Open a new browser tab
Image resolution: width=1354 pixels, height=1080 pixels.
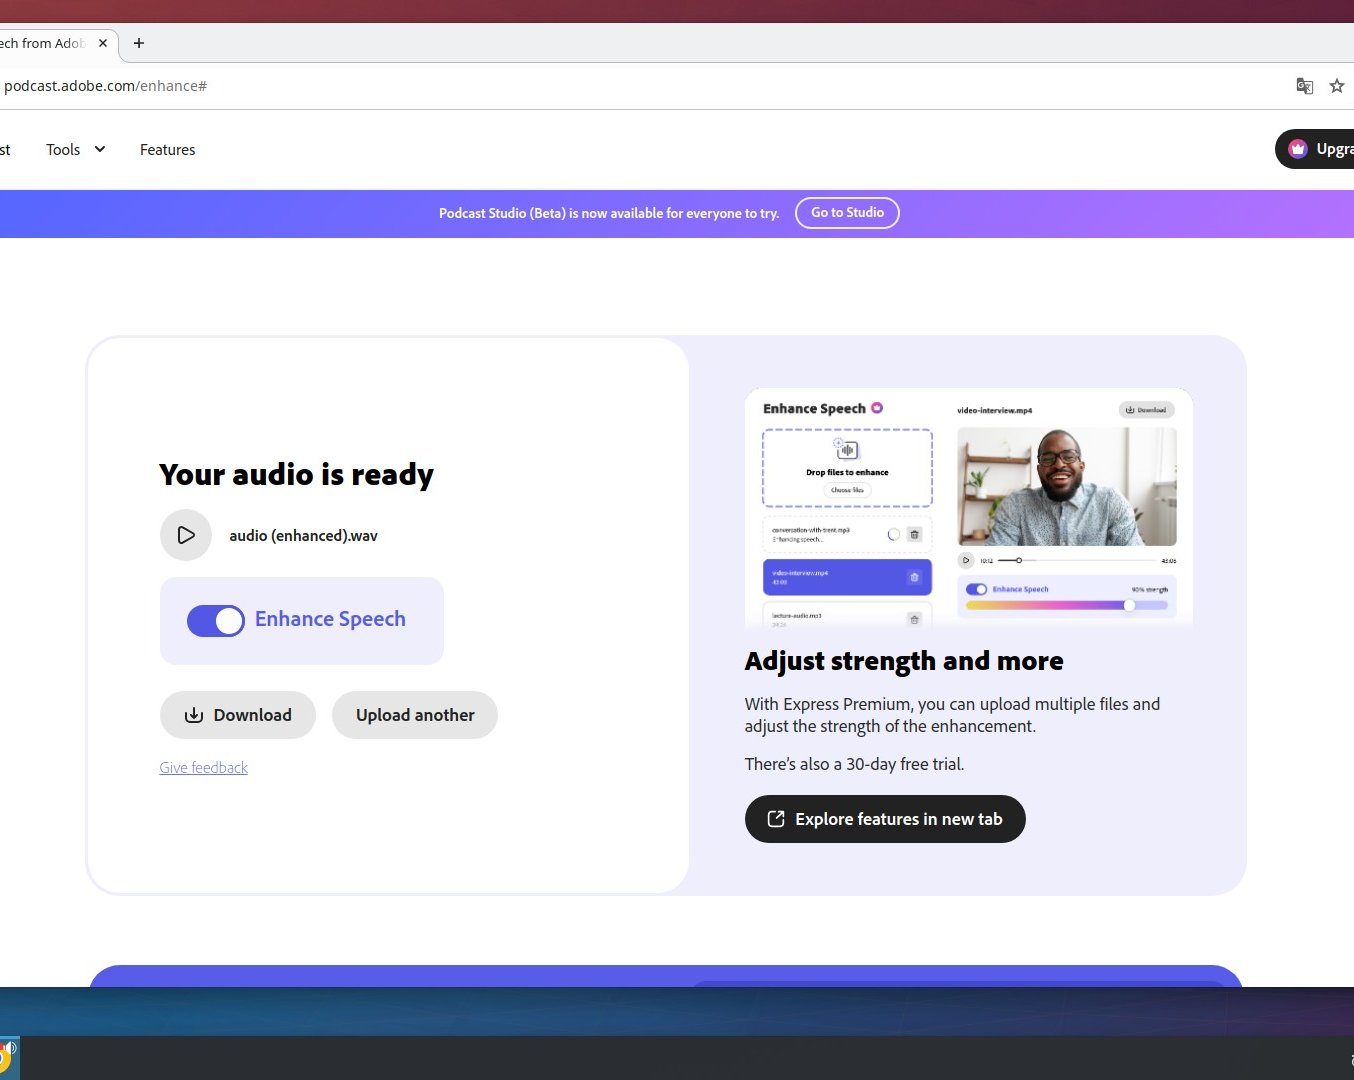(139, 43)
